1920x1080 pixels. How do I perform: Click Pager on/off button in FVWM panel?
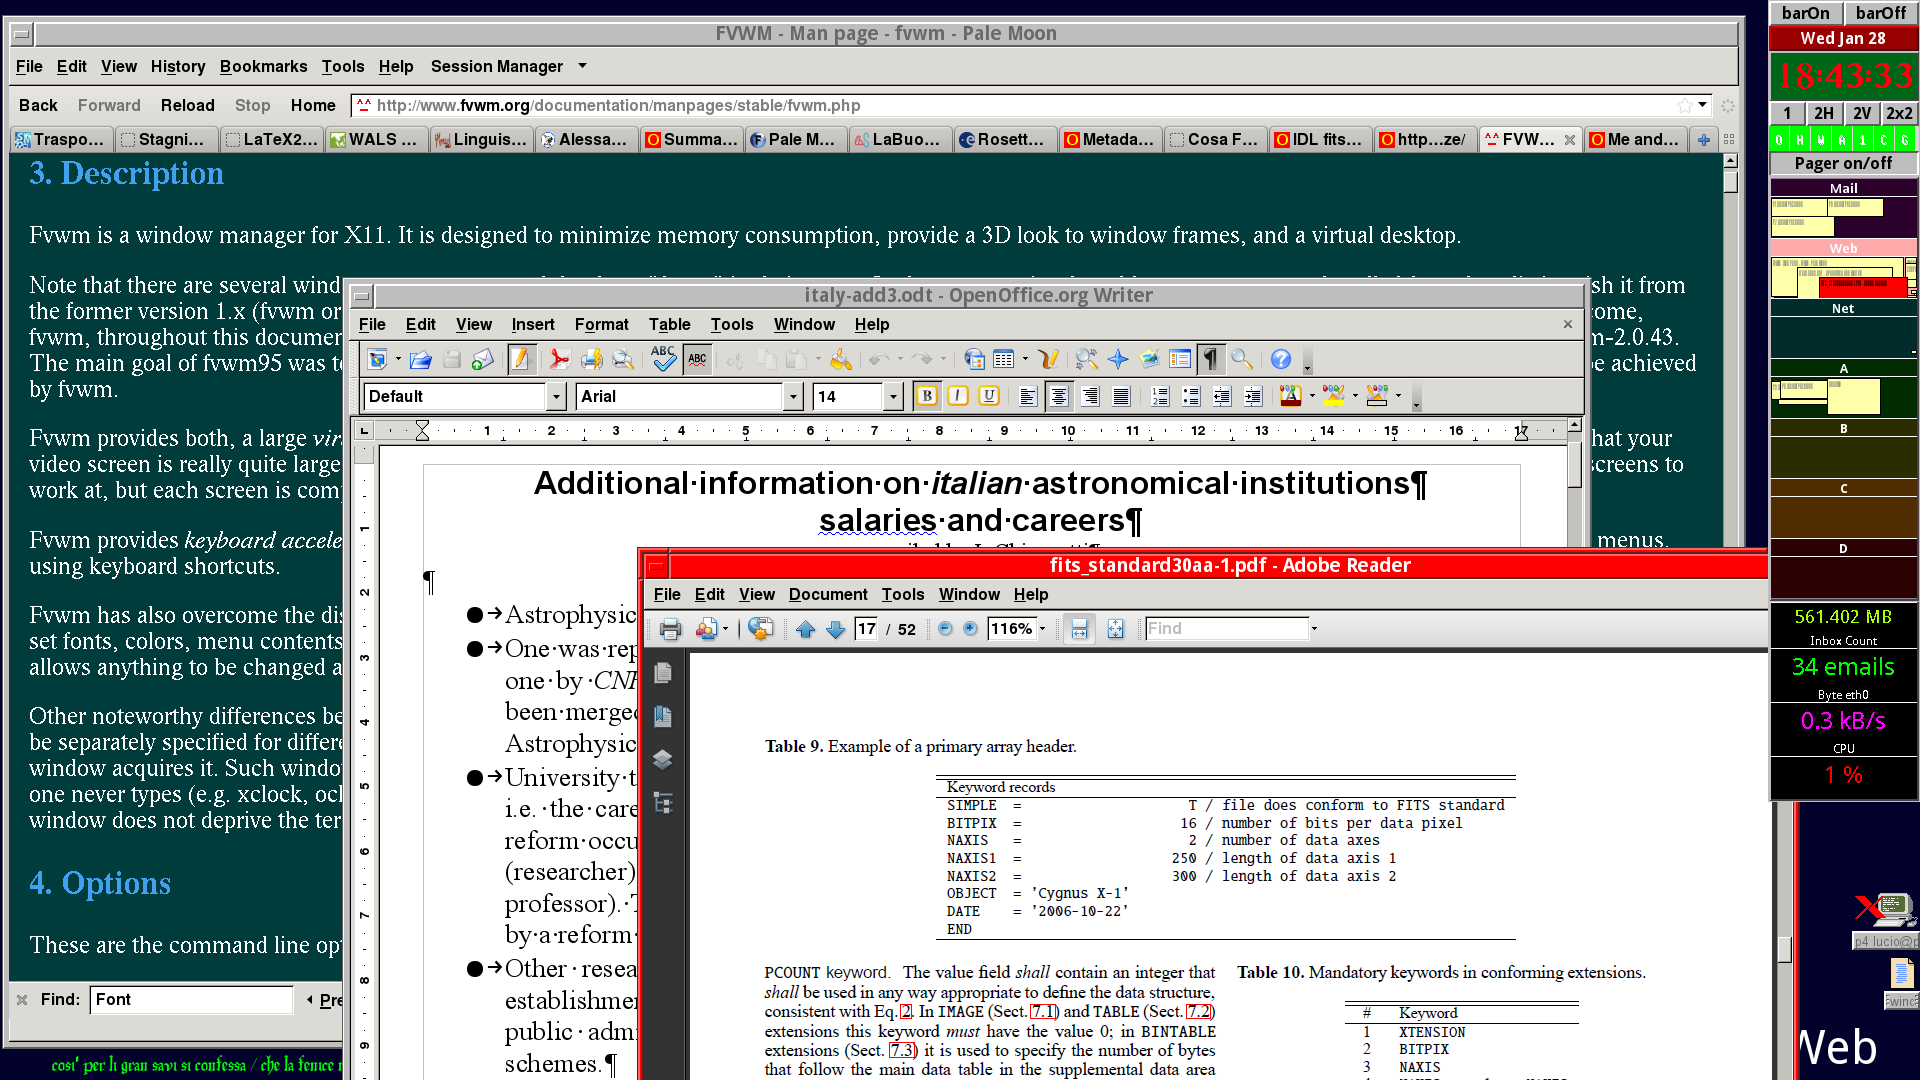(x=1843, y=163)
